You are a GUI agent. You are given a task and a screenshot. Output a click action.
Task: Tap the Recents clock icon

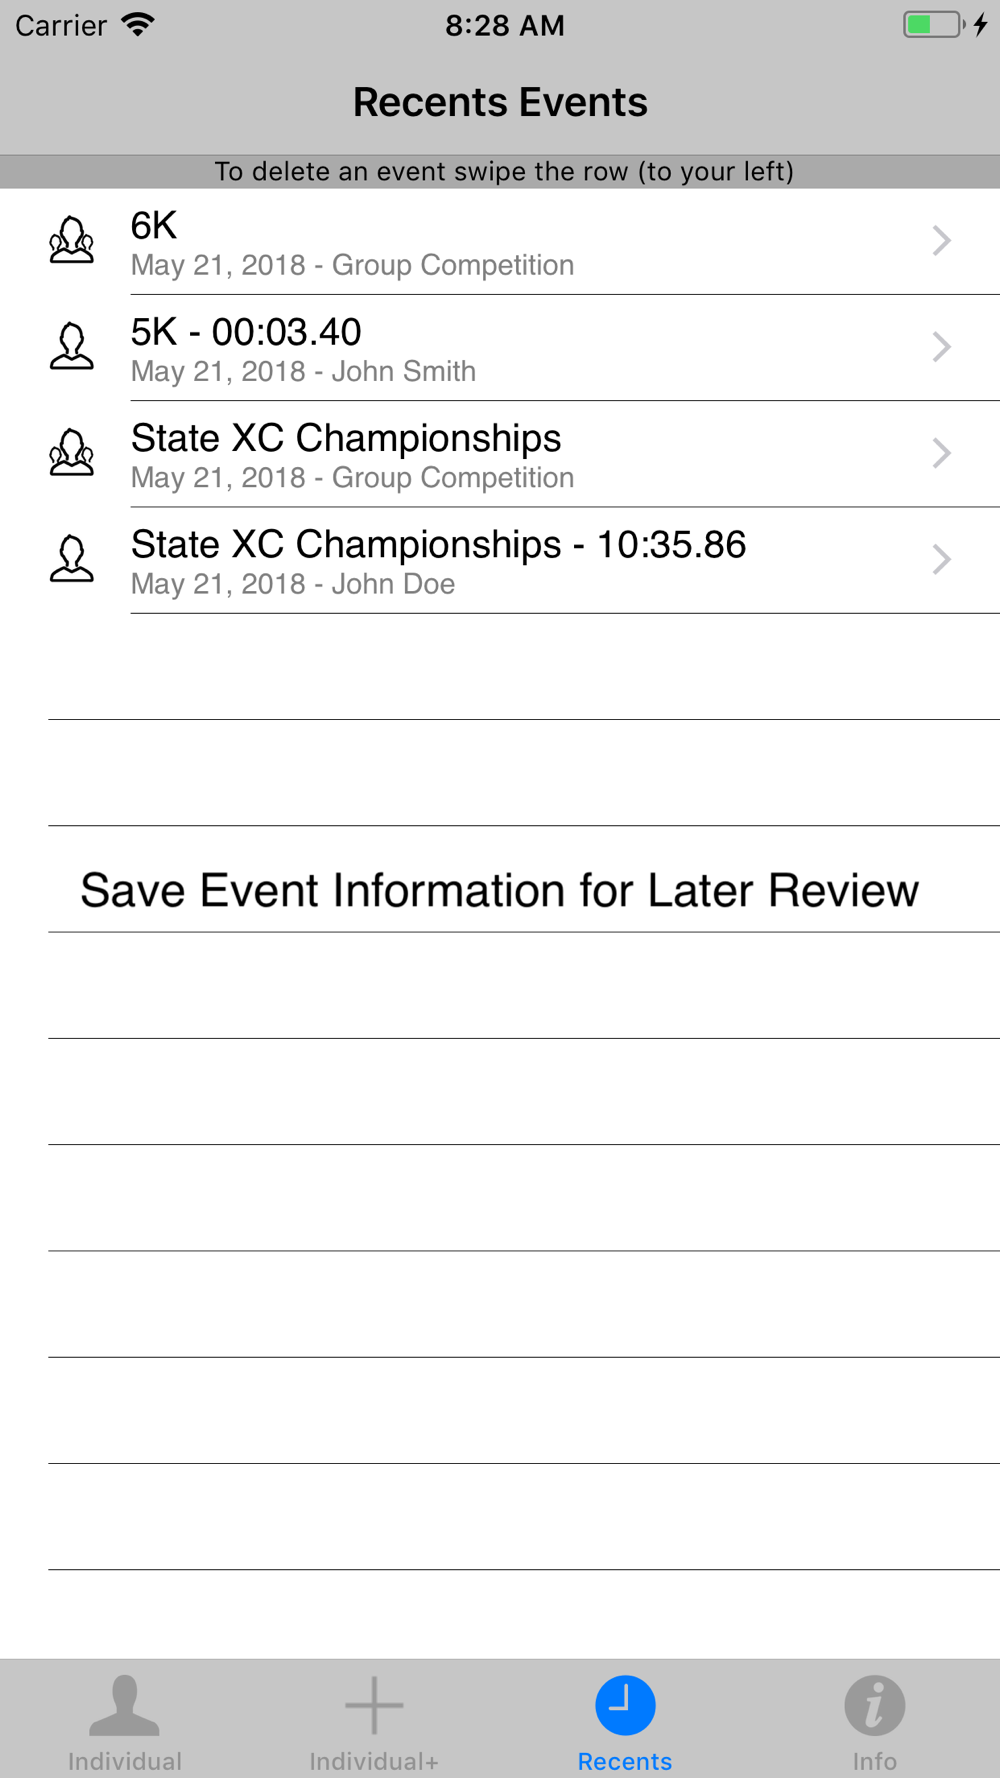click(625, 1705)
